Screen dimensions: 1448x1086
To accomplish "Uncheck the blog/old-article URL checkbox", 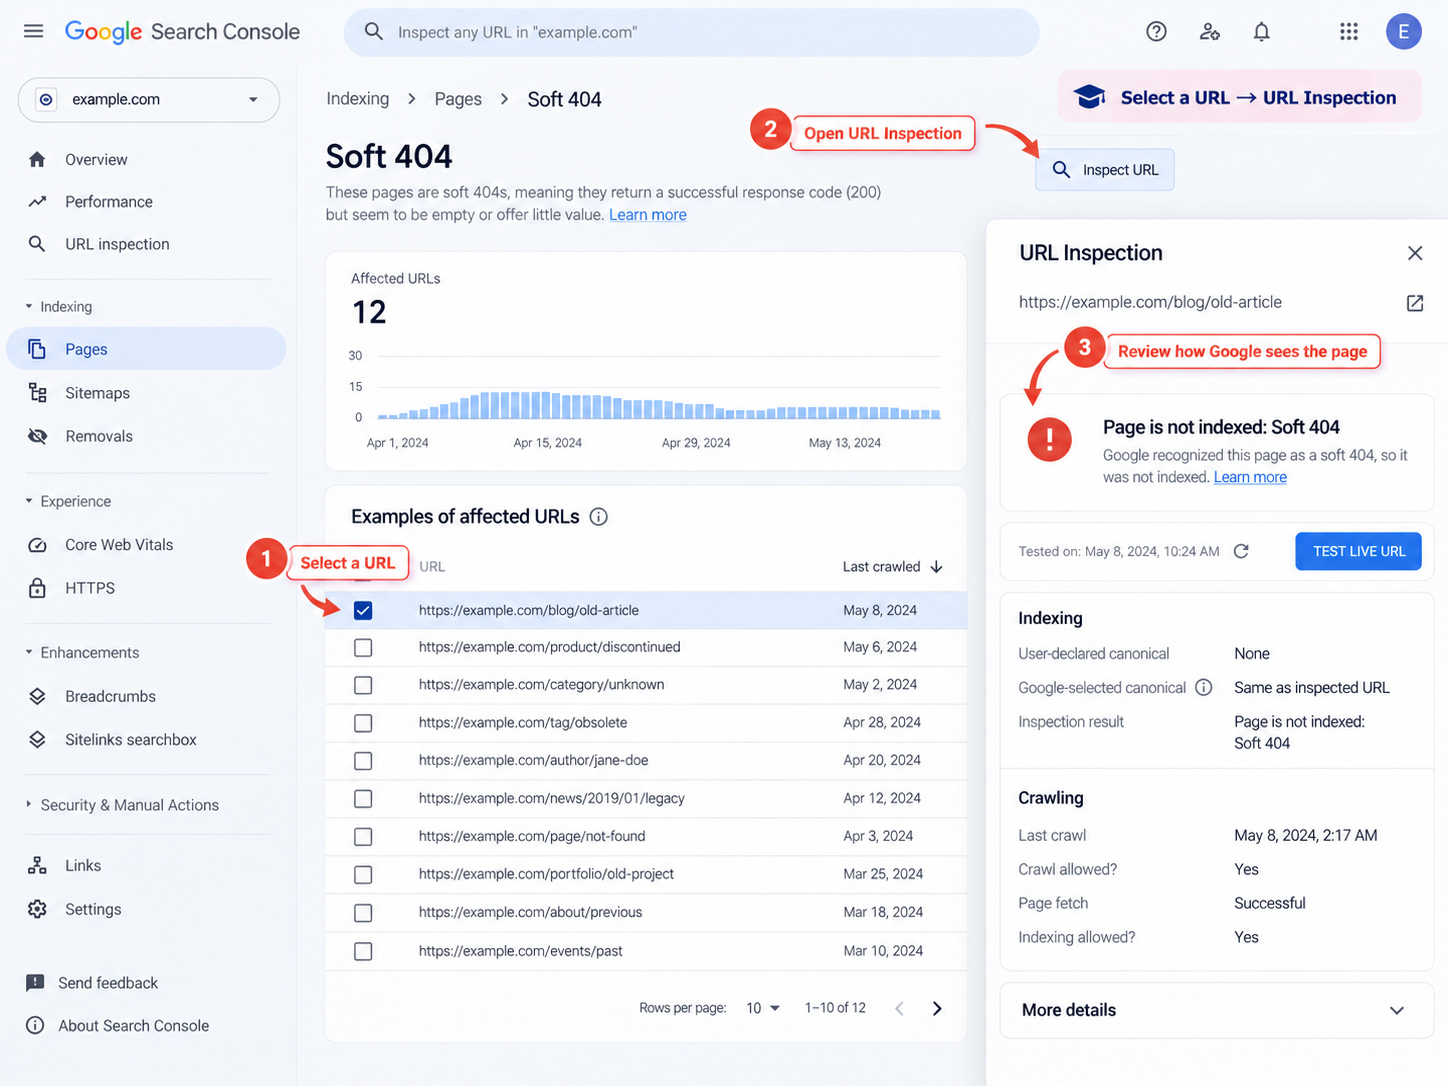I will (363, 610).
